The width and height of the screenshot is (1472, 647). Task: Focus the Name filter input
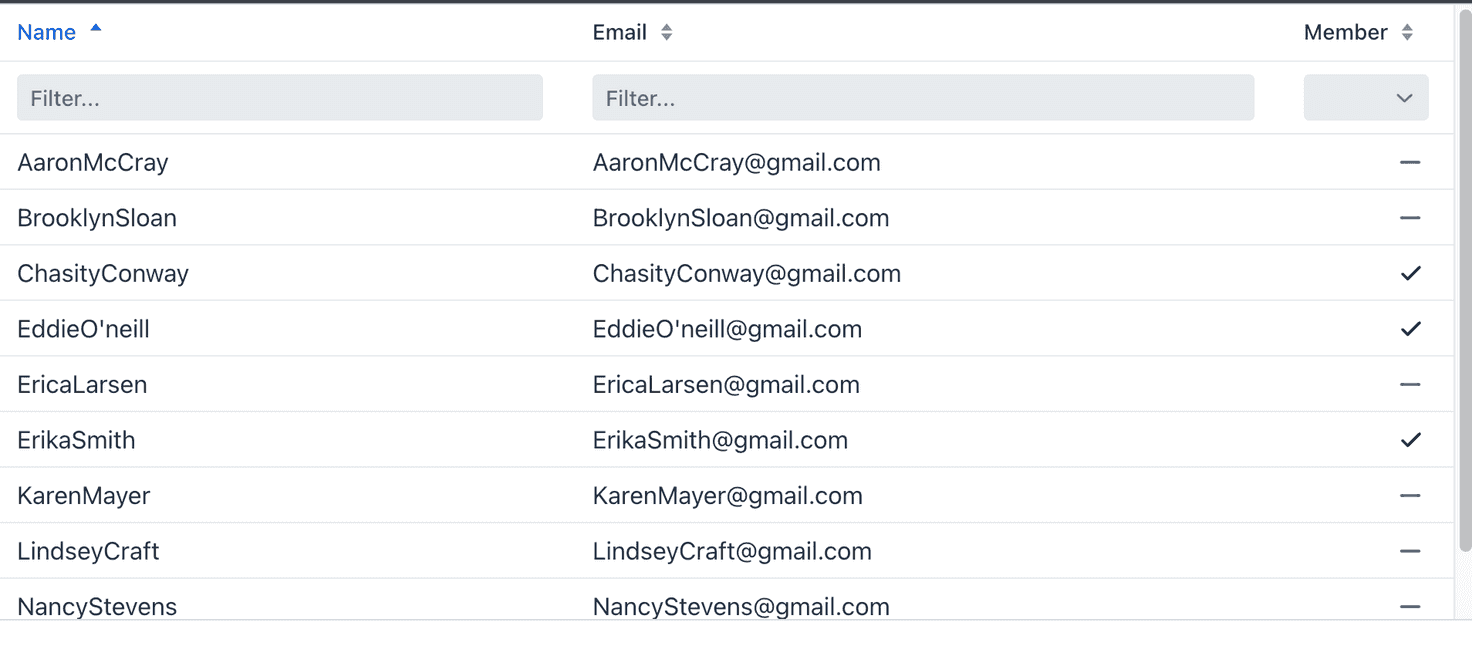click(x=280, y=98)
